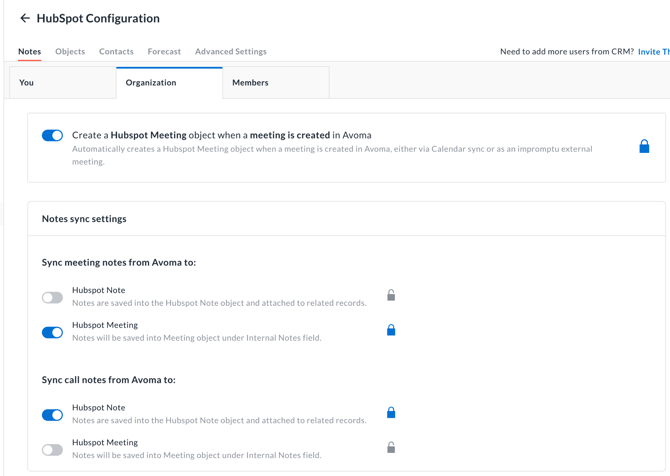The width and height of the screenshot is (670, 476).
Task: Click unlocked padlock for meeting notes Hubspot Note
Action: (x=391, y=295)
